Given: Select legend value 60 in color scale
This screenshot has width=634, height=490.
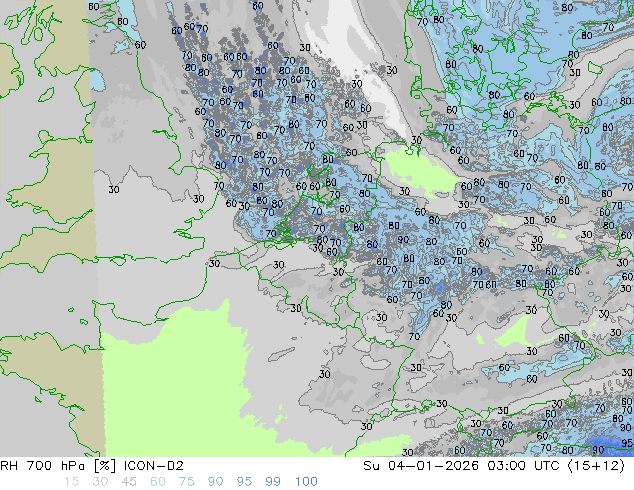Looking at the screenshot, I should [158, 482].
